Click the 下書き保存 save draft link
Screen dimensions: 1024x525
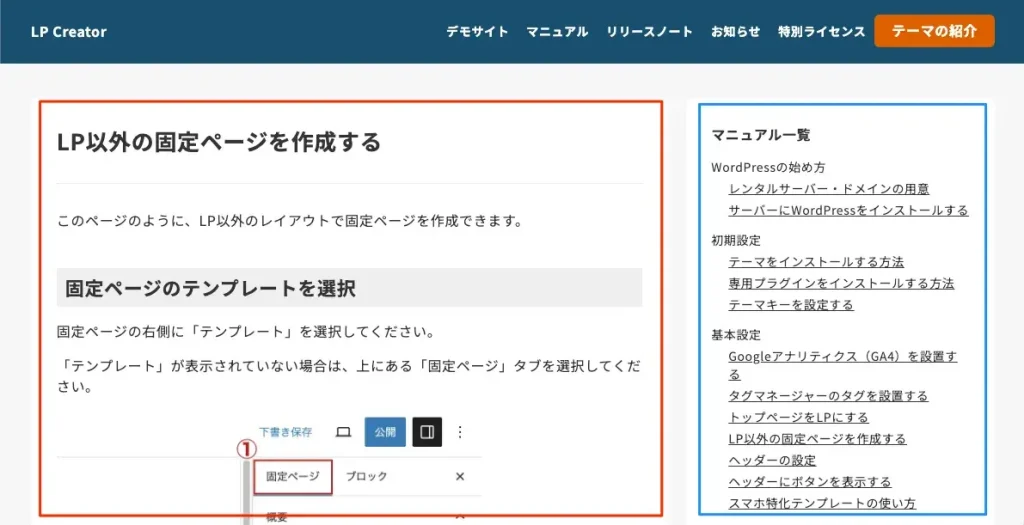285,432
